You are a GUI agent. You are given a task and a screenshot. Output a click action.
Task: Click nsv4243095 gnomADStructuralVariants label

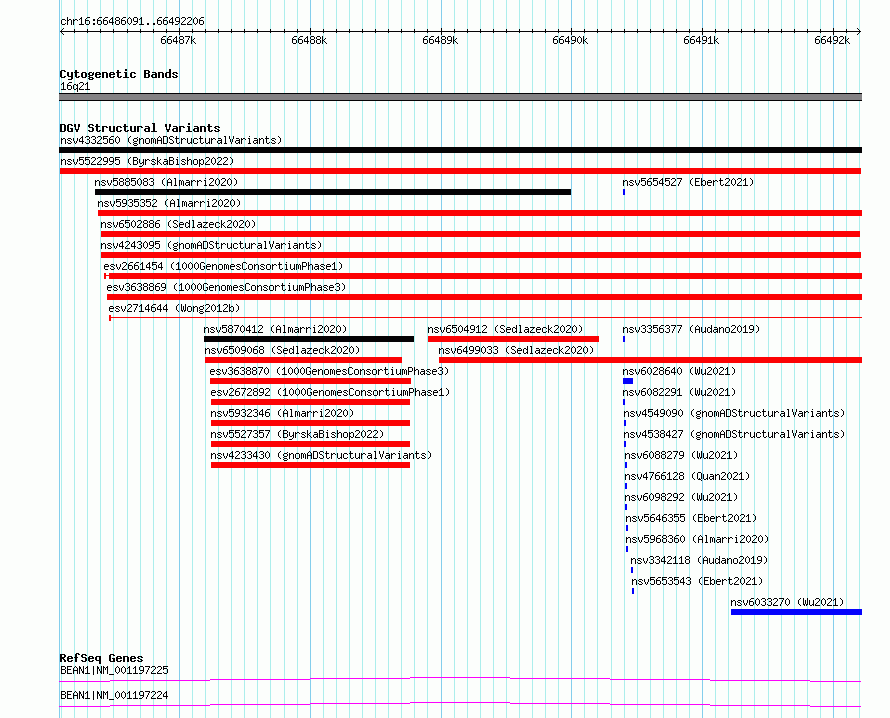(211, 245)
